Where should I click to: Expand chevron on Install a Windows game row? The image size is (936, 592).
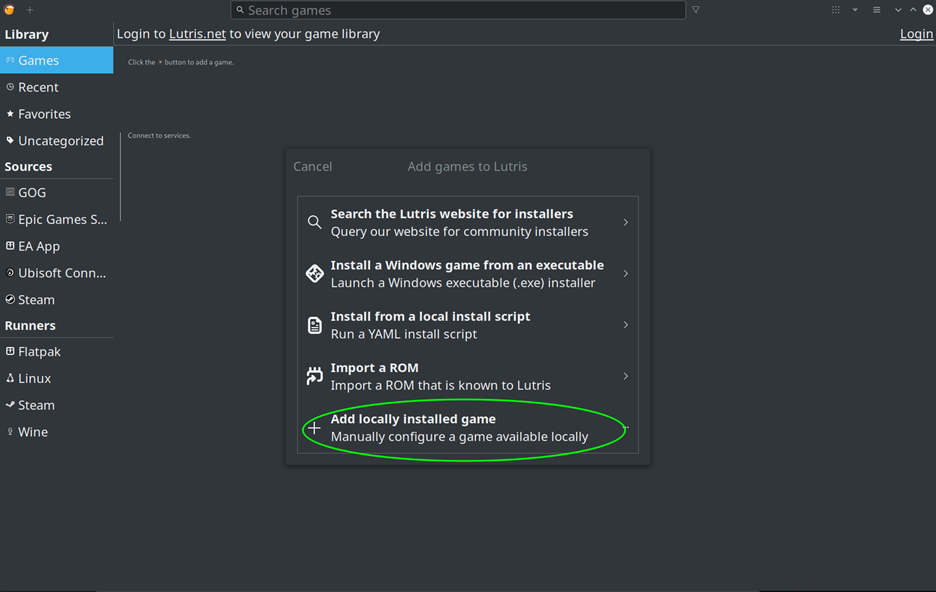pyautogui.click(x=626, y=273)
